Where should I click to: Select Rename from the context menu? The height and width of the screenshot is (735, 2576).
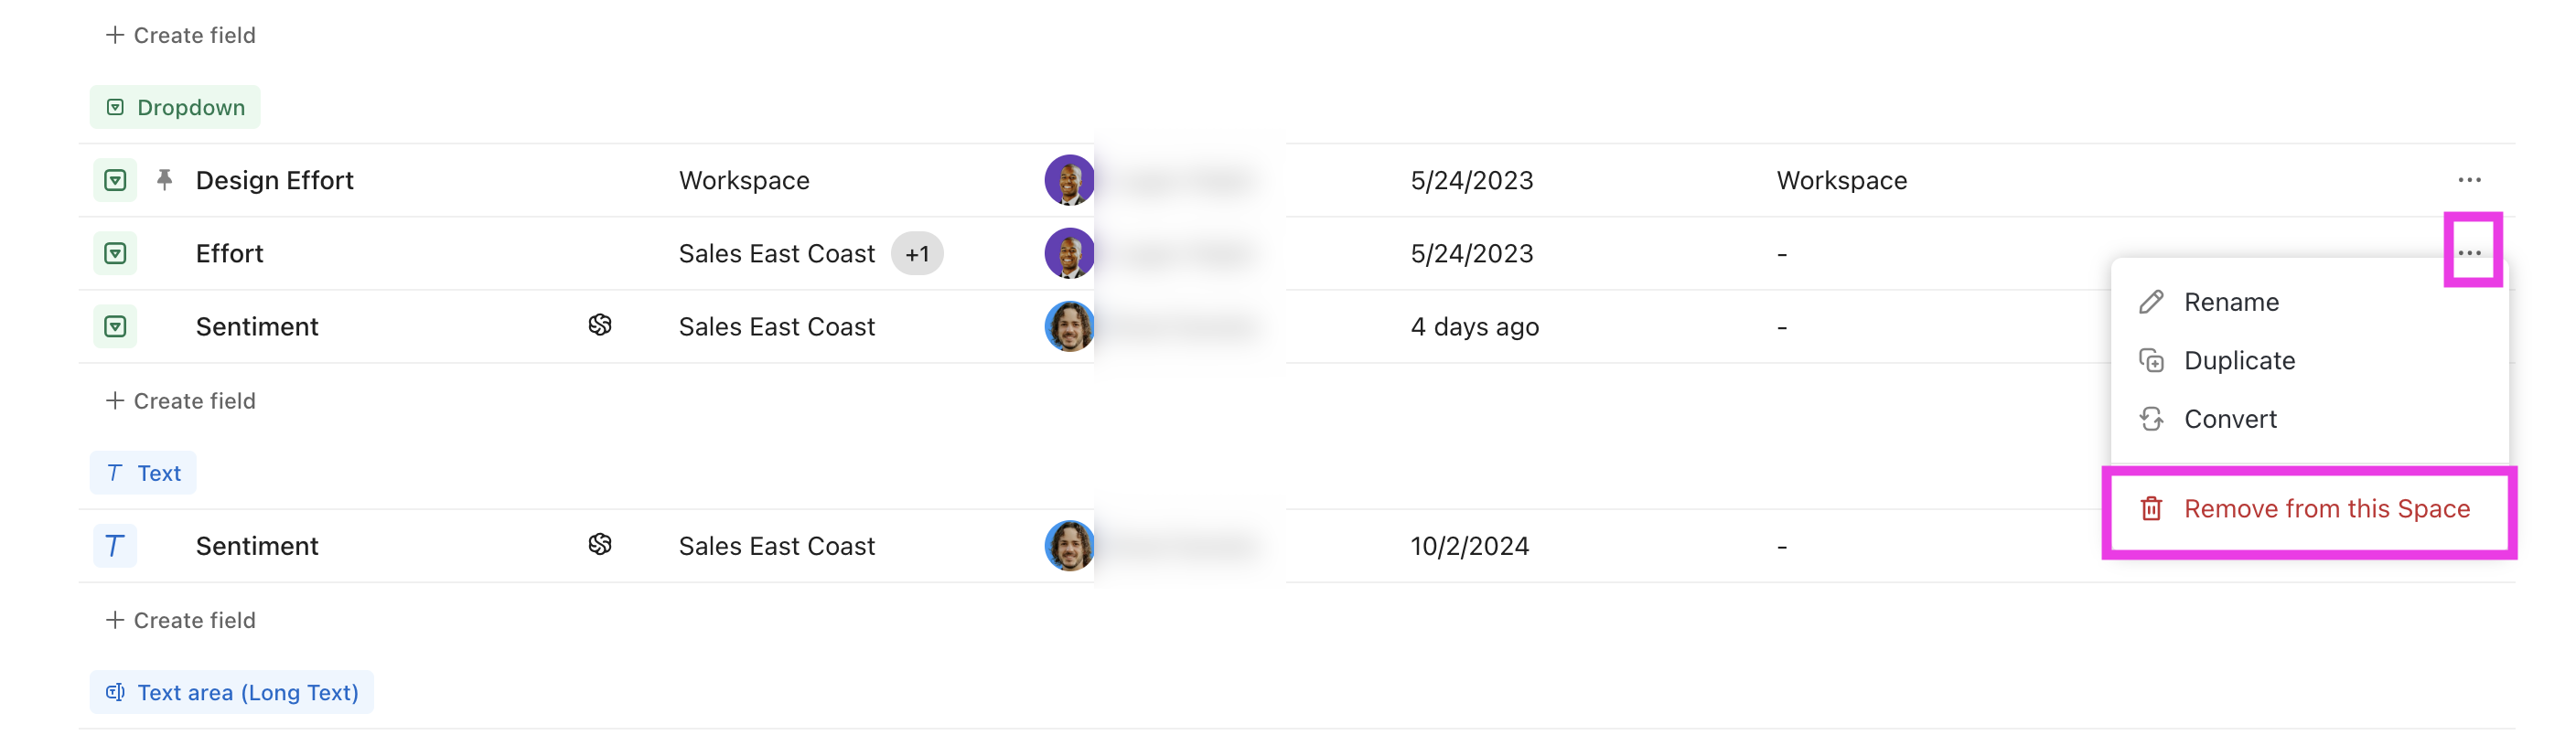click(2230, 302)
